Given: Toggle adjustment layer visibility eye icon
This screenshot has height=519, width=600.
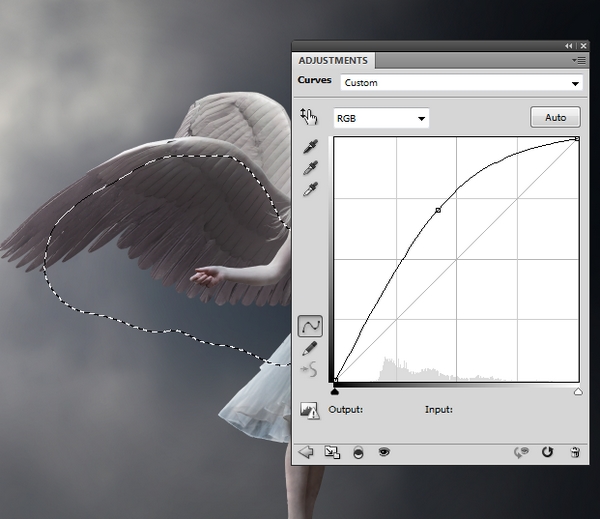Looking at the screenshot, I should pyautogui.click(x=383, y=452).
